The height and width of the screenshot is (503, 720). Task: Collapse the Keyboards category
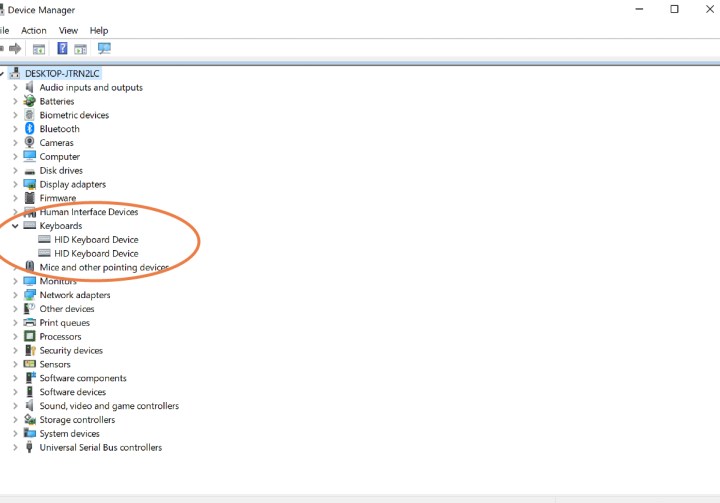point(15,226)
